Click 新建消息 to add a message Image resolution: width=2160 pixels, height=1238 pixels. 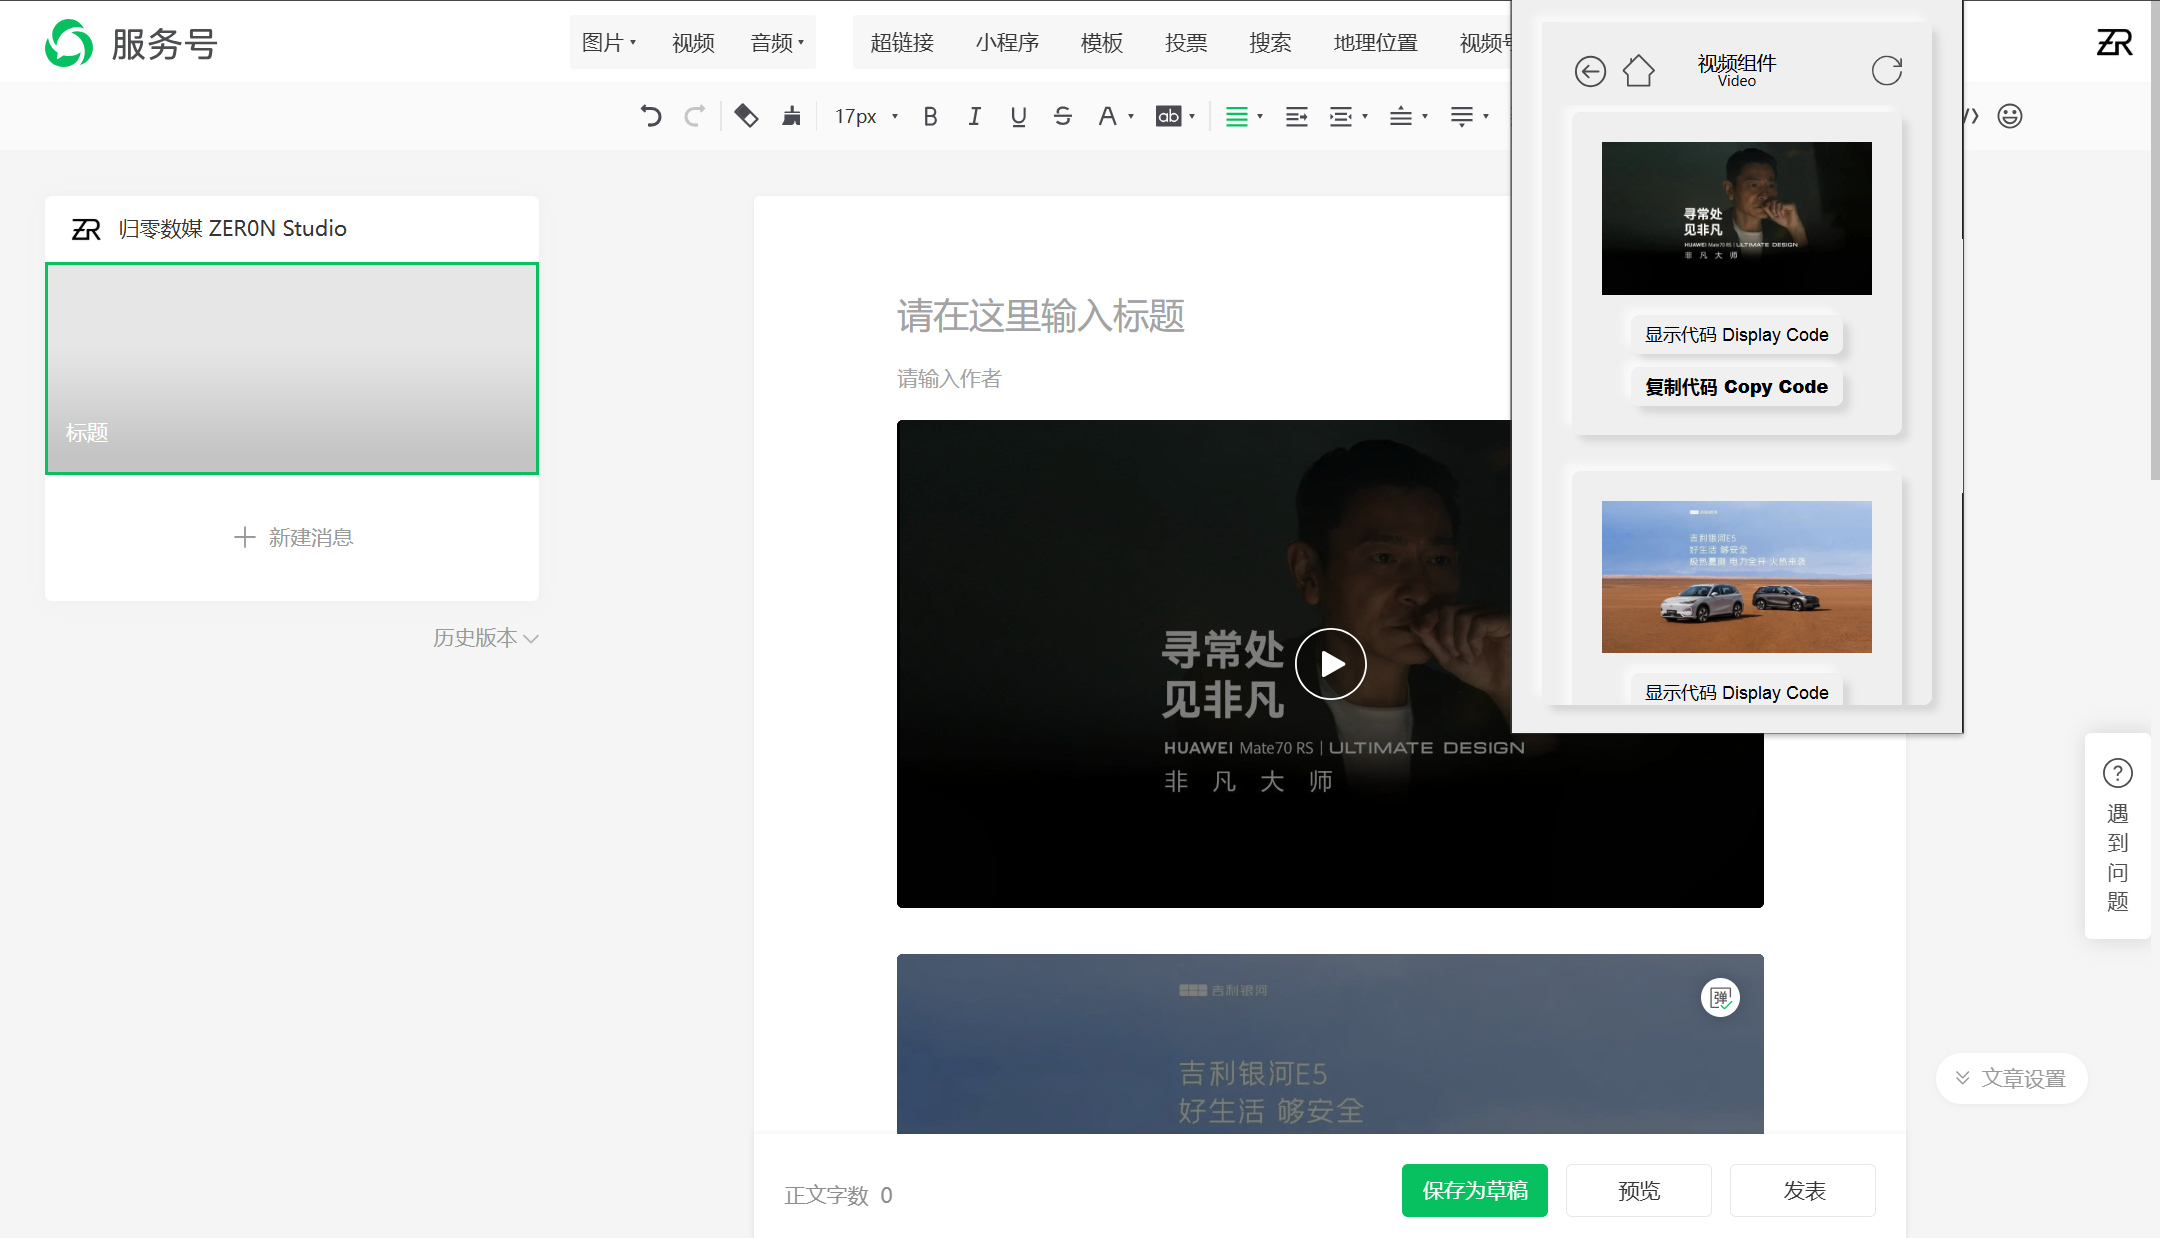pyautogui.click(x=293, y=537)
